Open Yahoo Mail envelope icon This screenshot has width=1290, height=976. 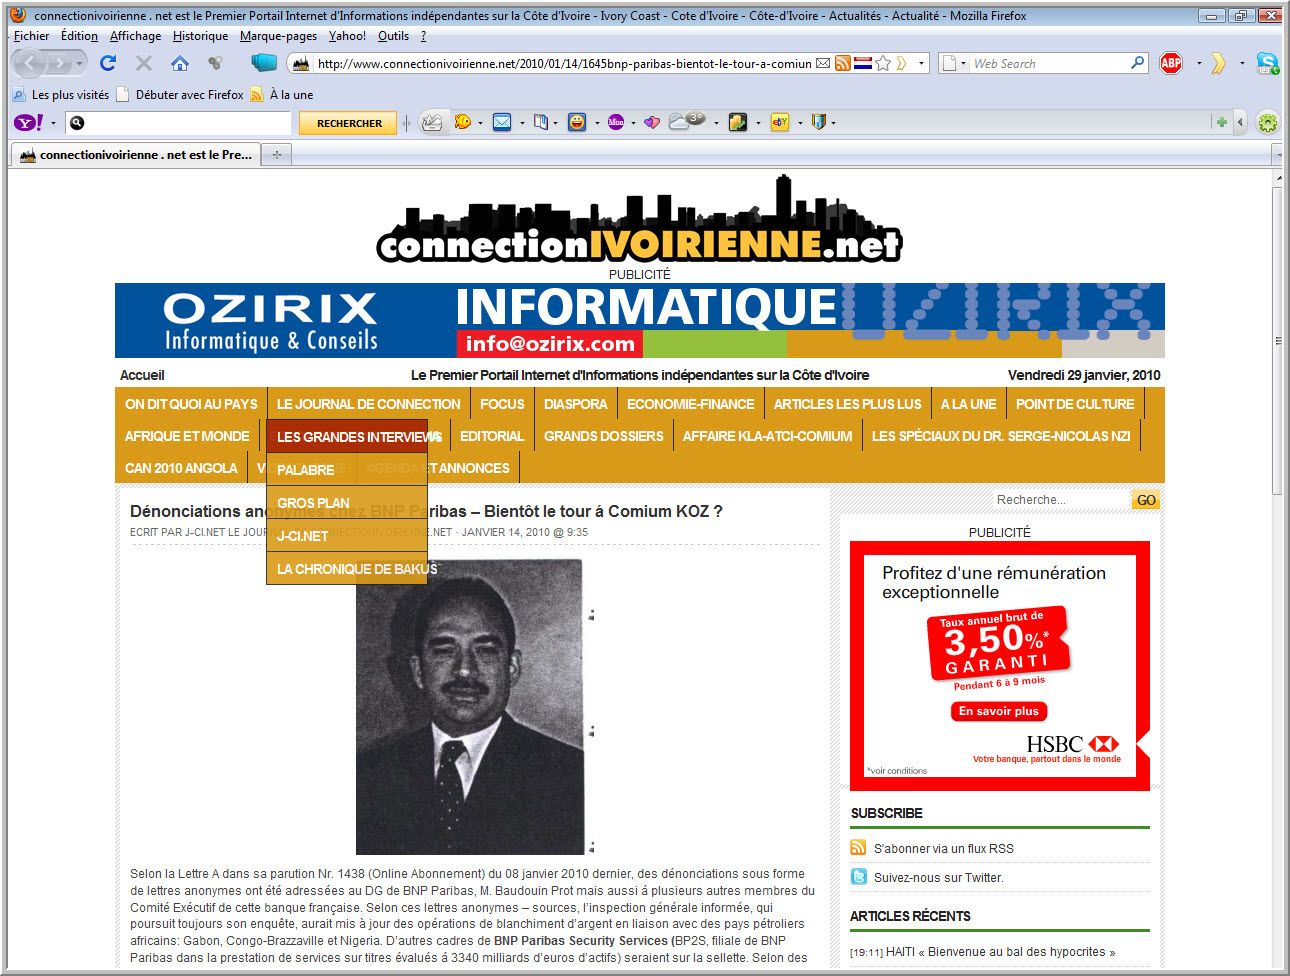[502, 122]
